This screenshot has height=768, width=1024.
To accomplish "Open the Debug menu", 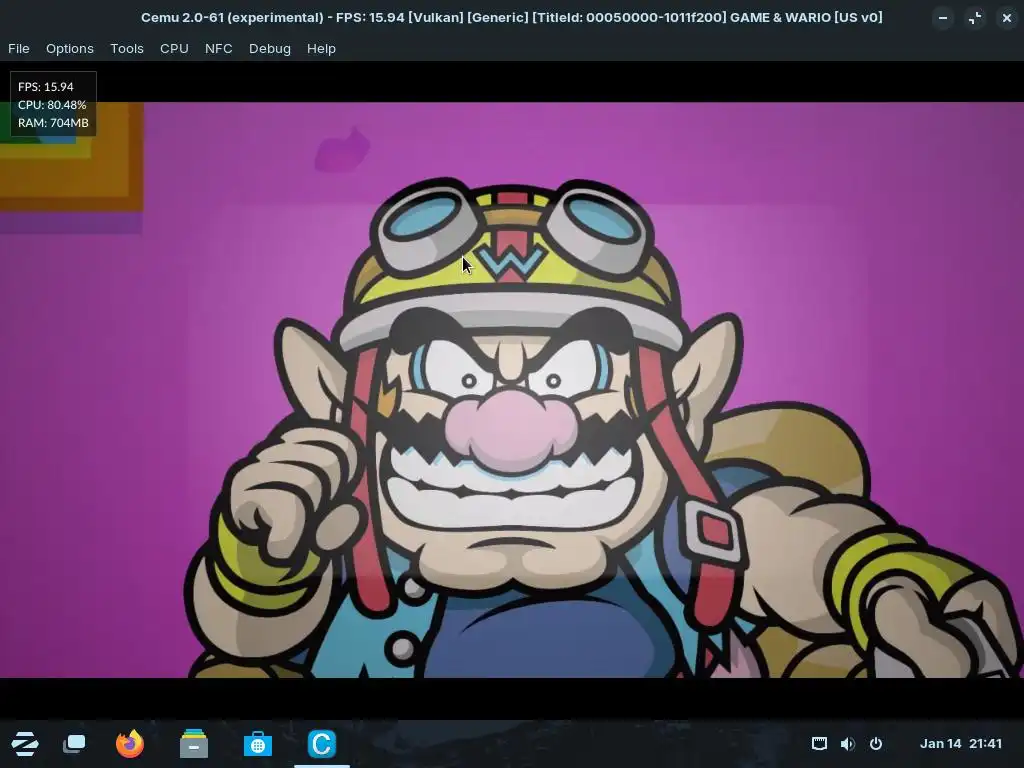I will click(x=270, y=48).
